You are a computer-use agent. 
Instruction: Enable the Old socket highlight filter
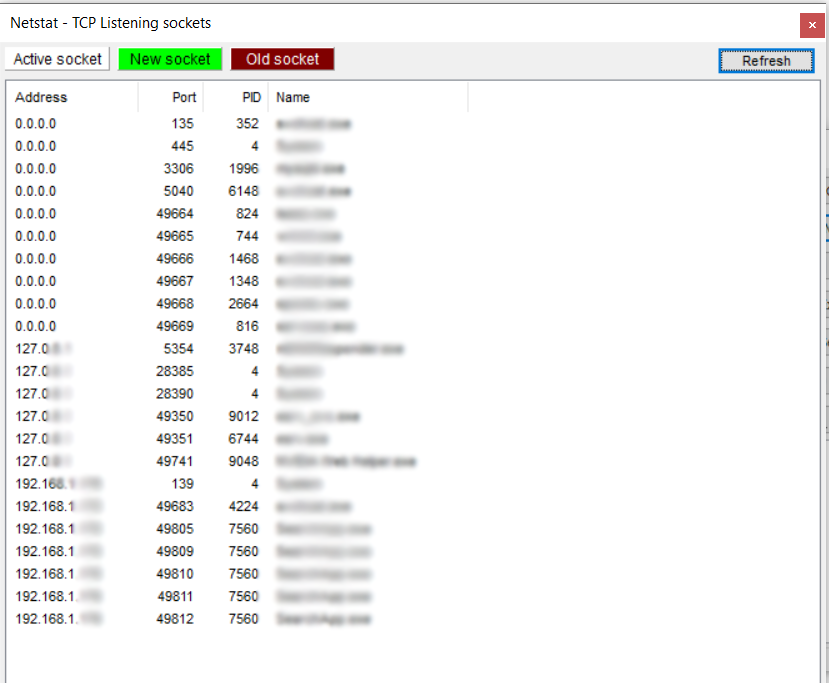[x=282, y=58]
